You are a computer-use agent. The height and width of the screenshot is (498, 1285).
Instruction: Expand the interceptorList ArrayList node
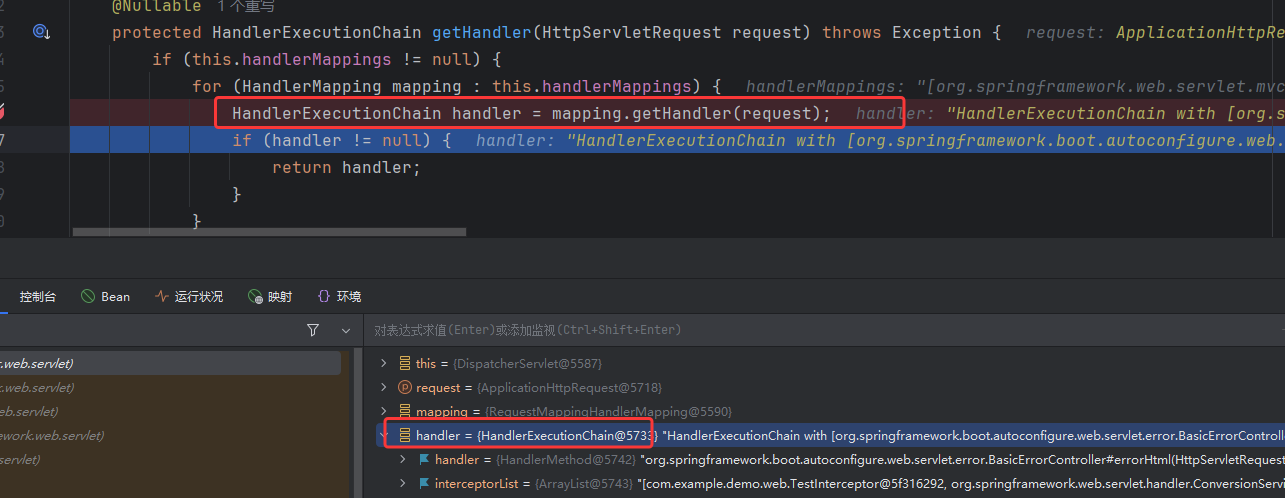403,484
